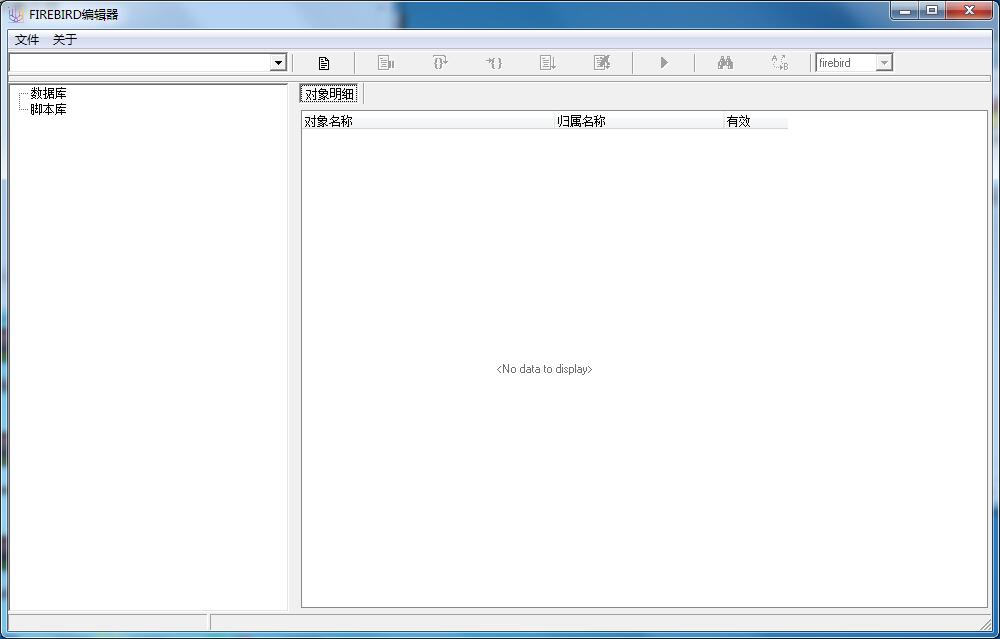Open the empty toolbar combo box dropdown
The height and width of the screenshot is (639, 1000).
coord(278,62)
